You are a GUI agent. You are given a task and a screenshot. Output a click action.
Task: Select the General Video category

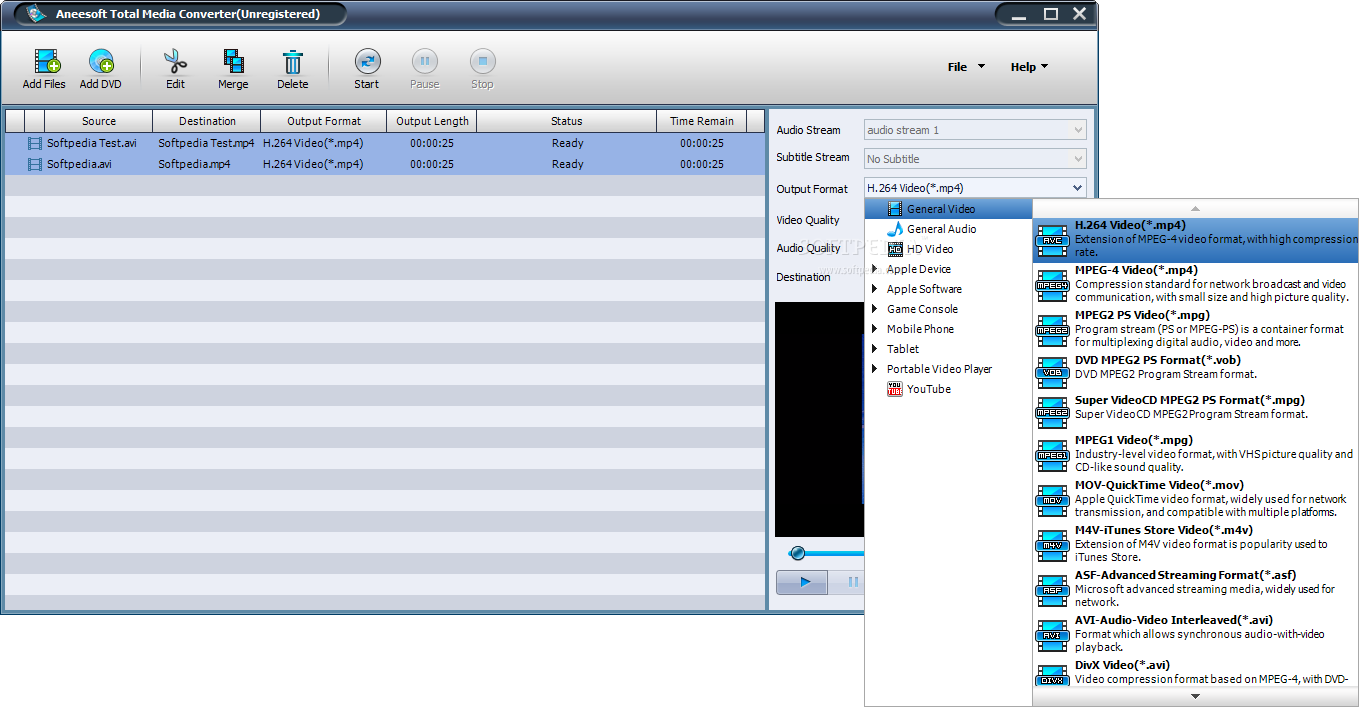[x=949, y=209]
